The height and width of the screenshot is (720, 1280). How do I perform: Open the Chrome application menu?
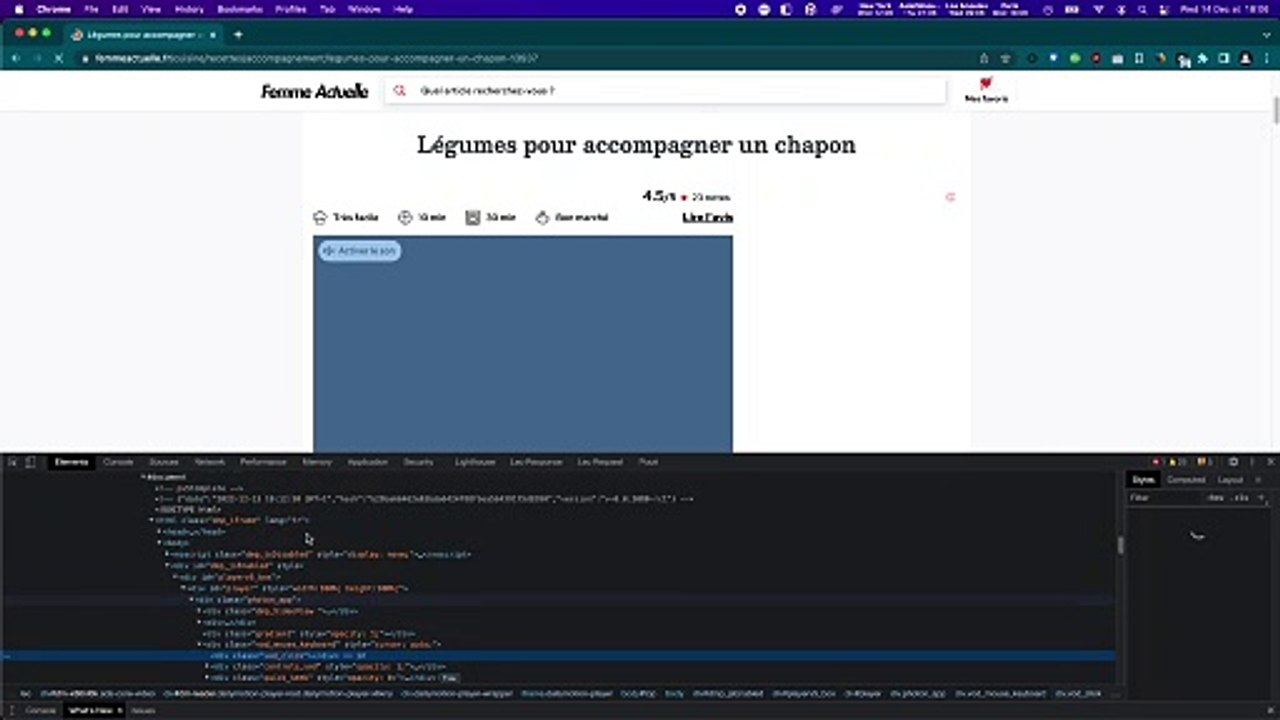pos(53,9)
